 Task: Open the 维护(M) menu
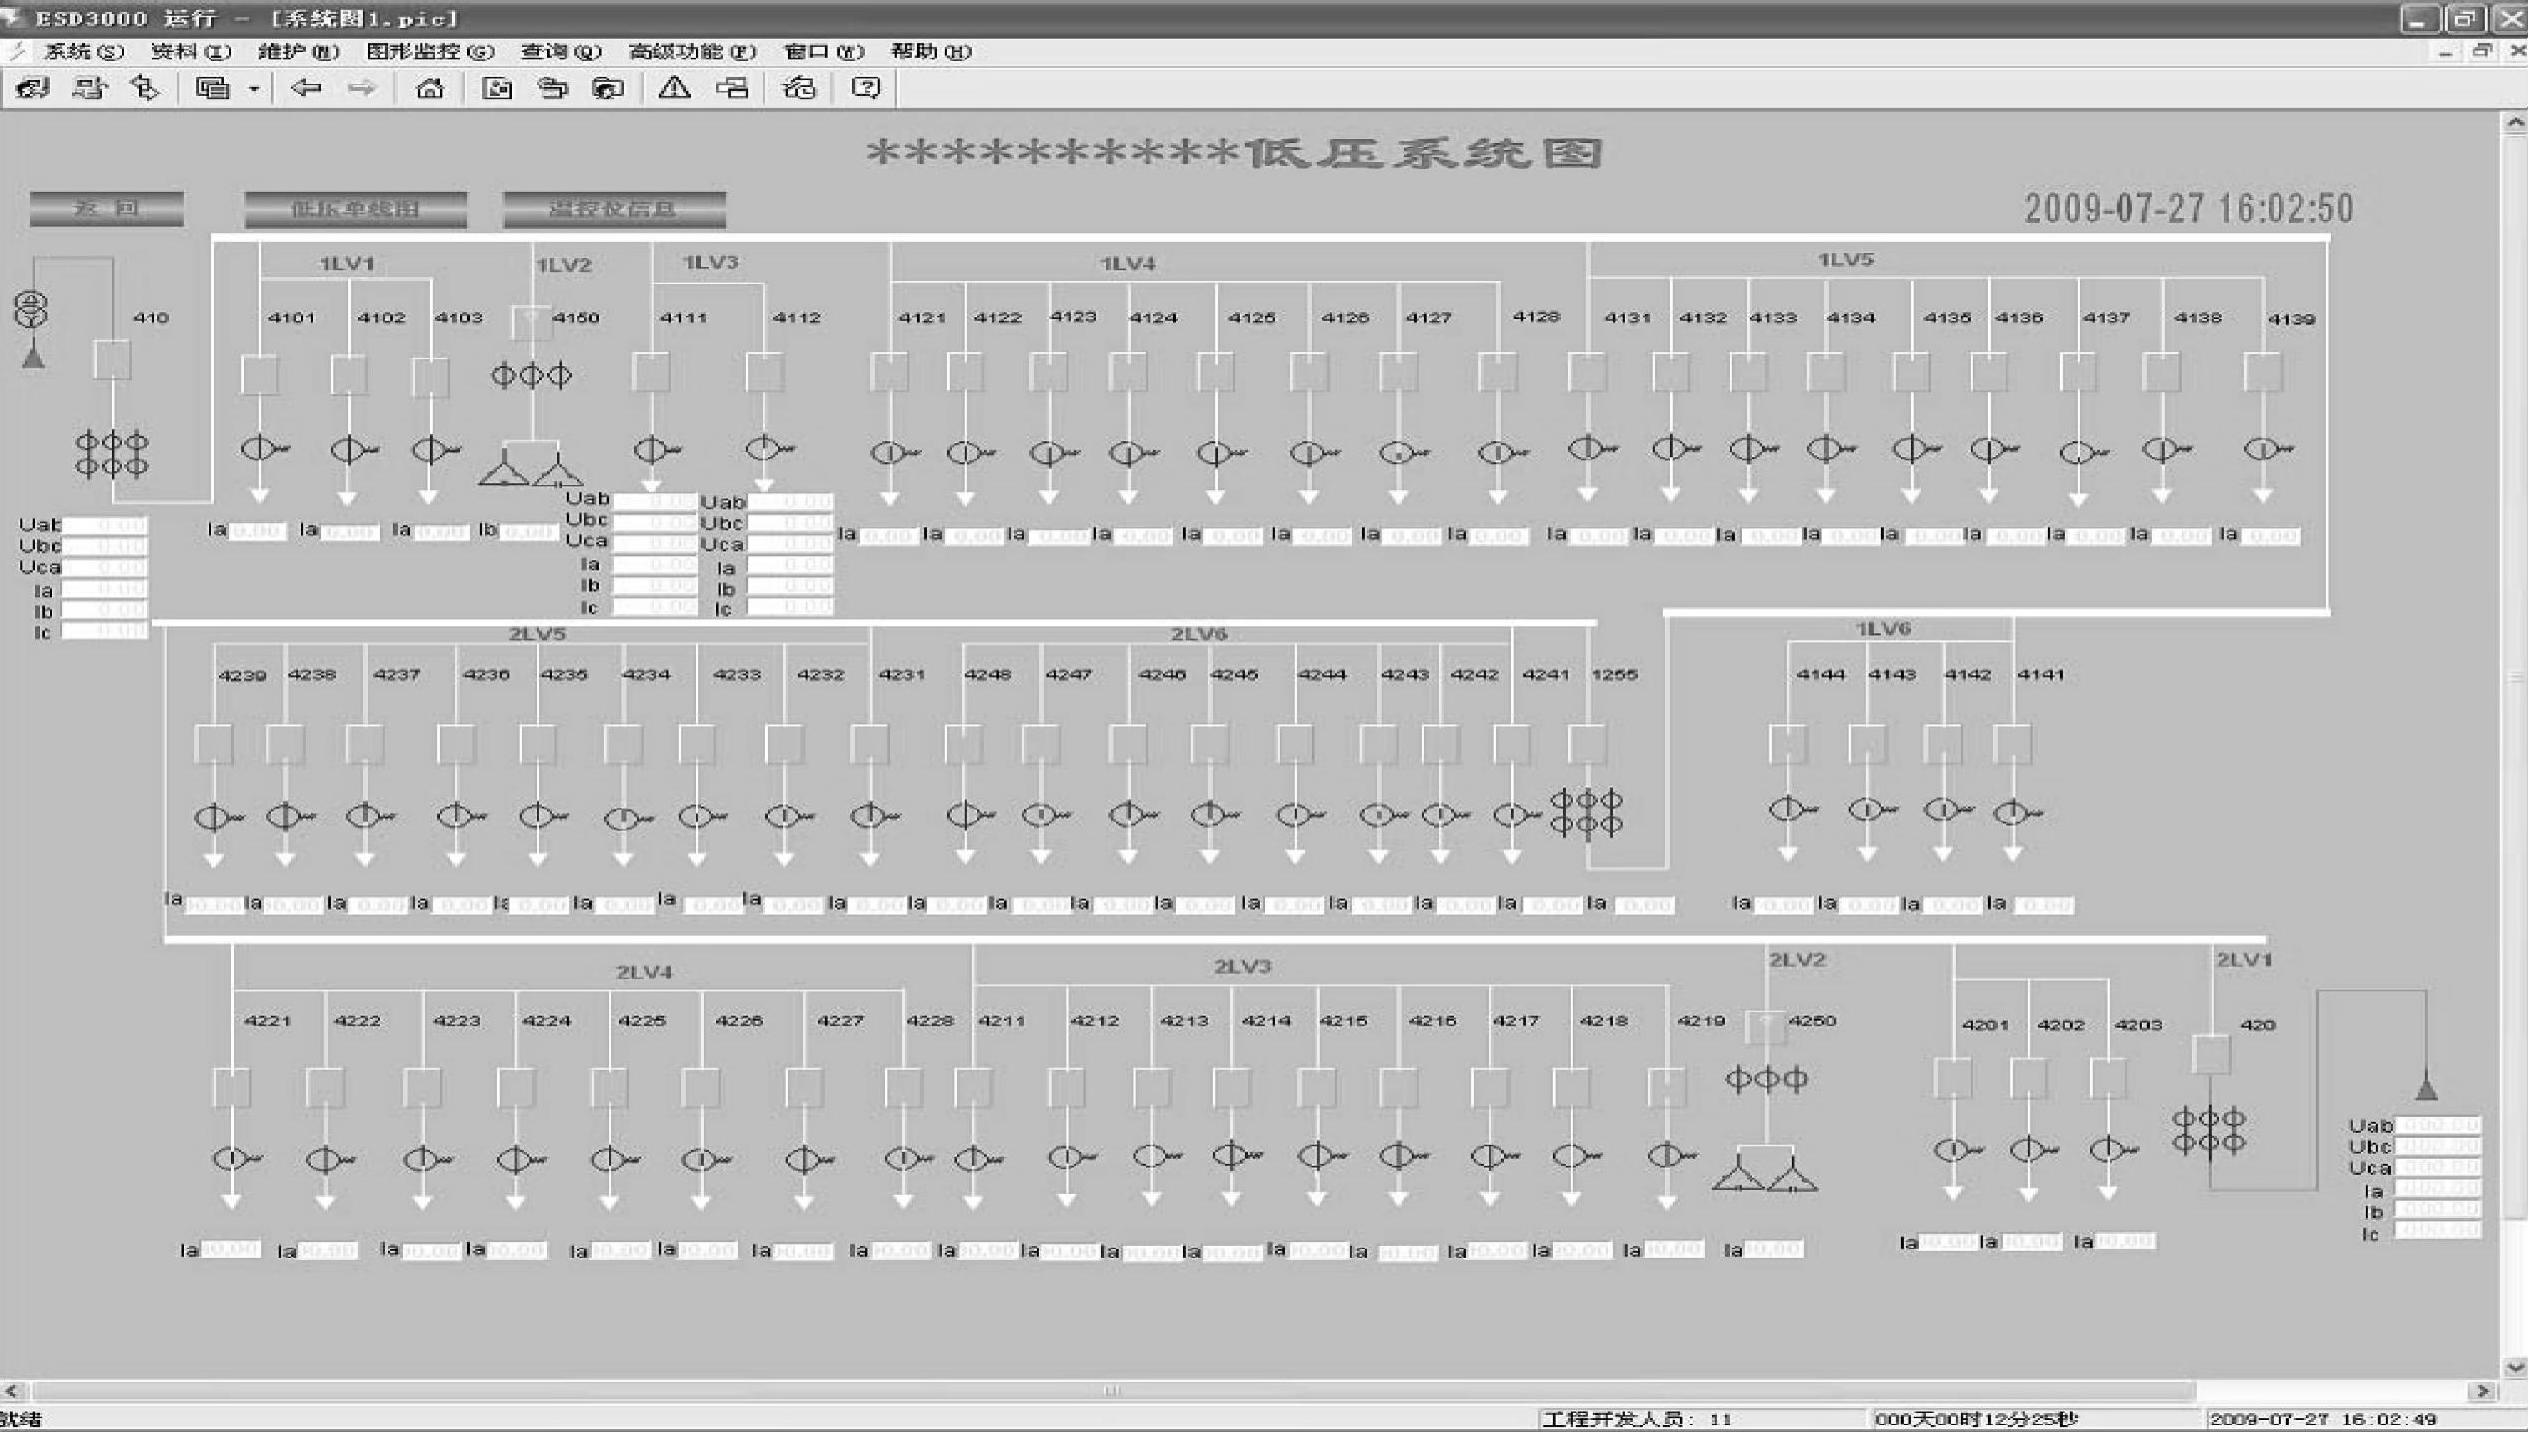(x=298, y=51)
